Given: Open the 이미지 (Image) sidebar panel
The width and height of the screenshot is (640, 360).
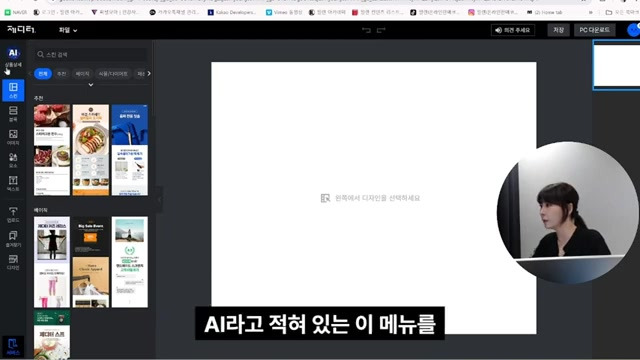Looking at the screenshot, I should point(13,137).
